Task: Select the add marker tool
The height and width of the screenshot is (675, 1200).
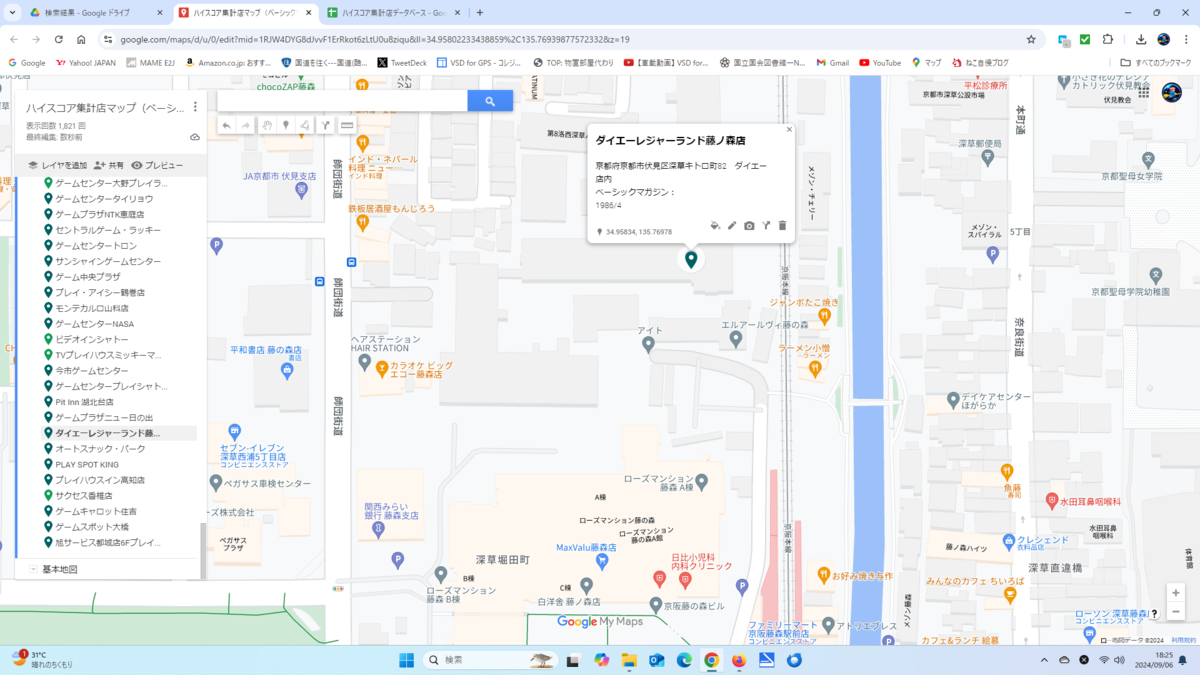Action: pyautogui.click(x=286, y=126)
